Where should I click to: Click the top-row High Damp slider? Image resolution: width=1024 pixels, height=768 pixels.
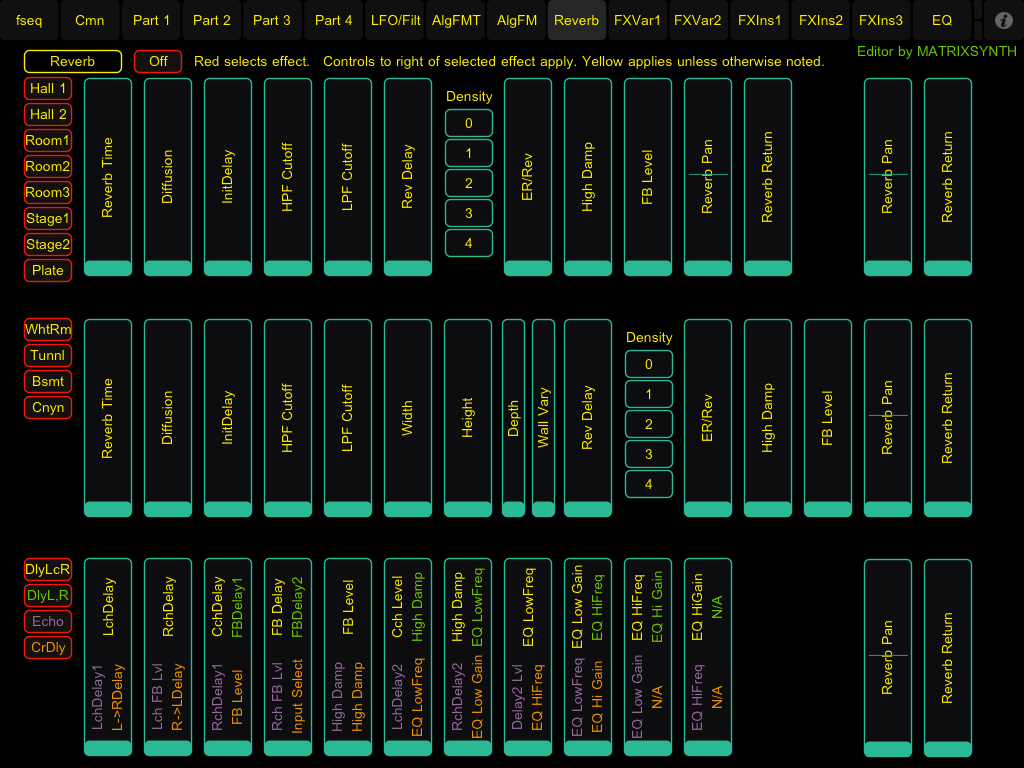(588, 177)
